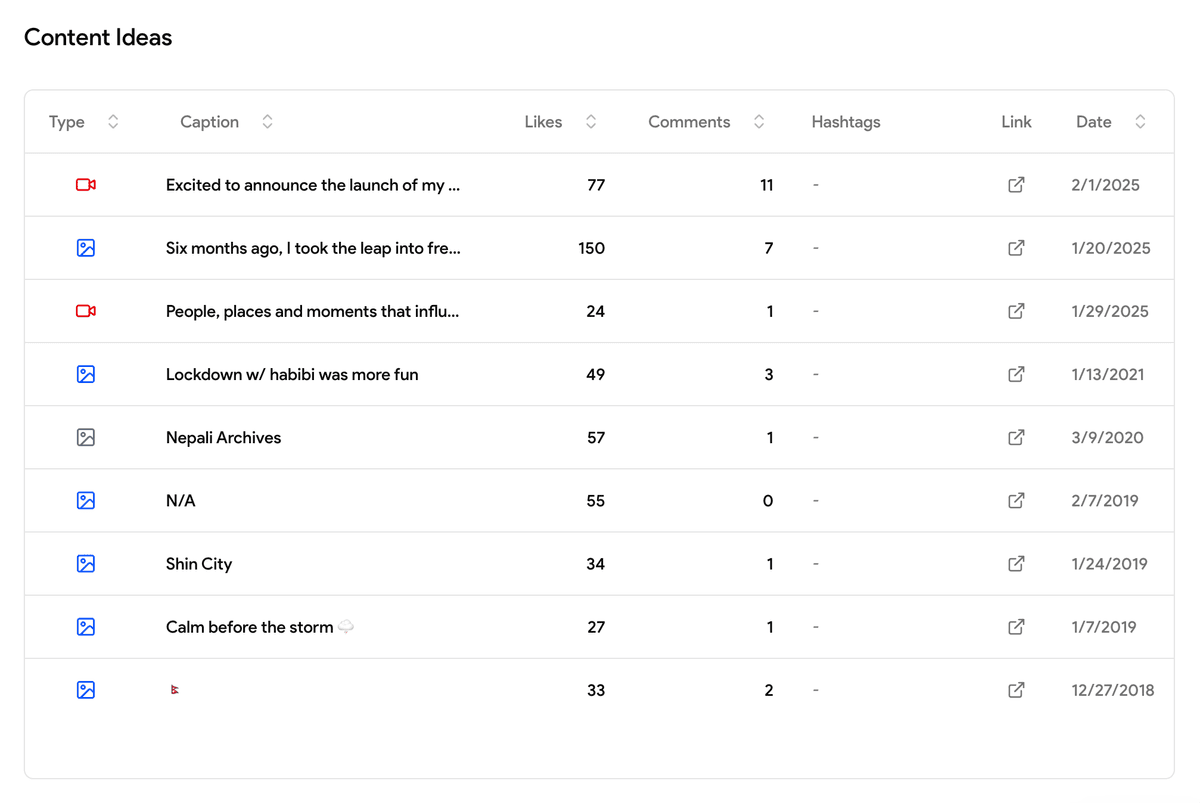1200x803 pixels.
Task: Select the image icon on the freelancing post row
Action: point(85,248)
